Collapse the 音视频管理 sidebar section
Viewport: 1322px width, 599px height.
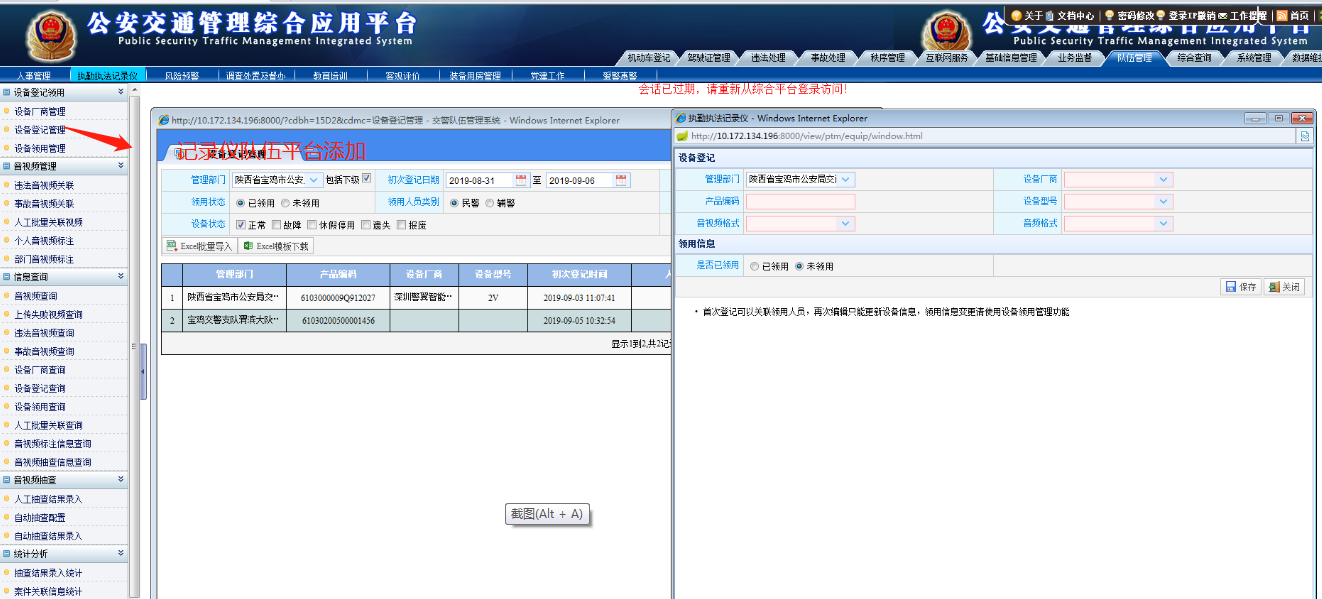(121, 166)
